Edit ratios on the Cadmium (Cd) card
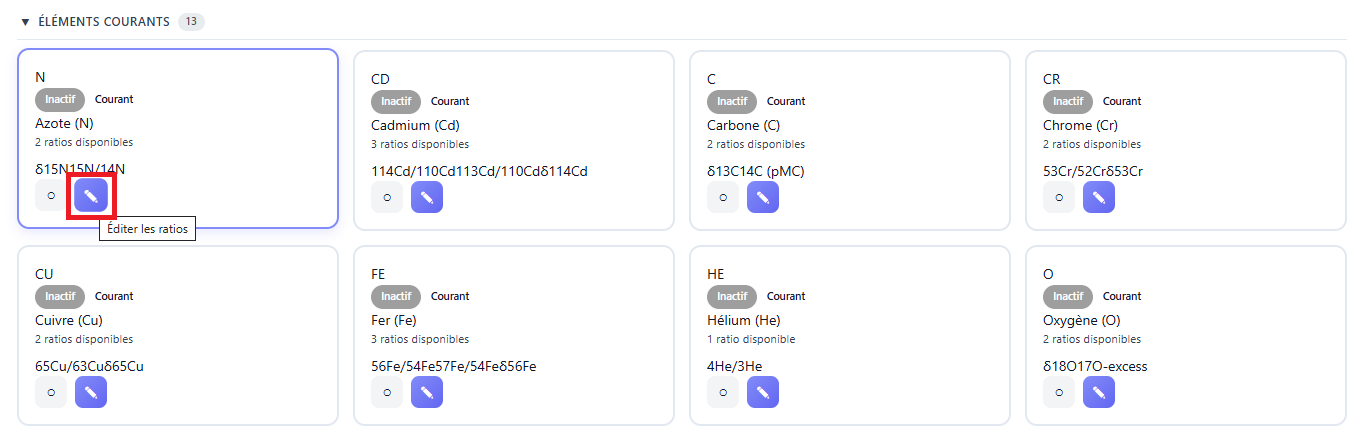 click(427, 197)
